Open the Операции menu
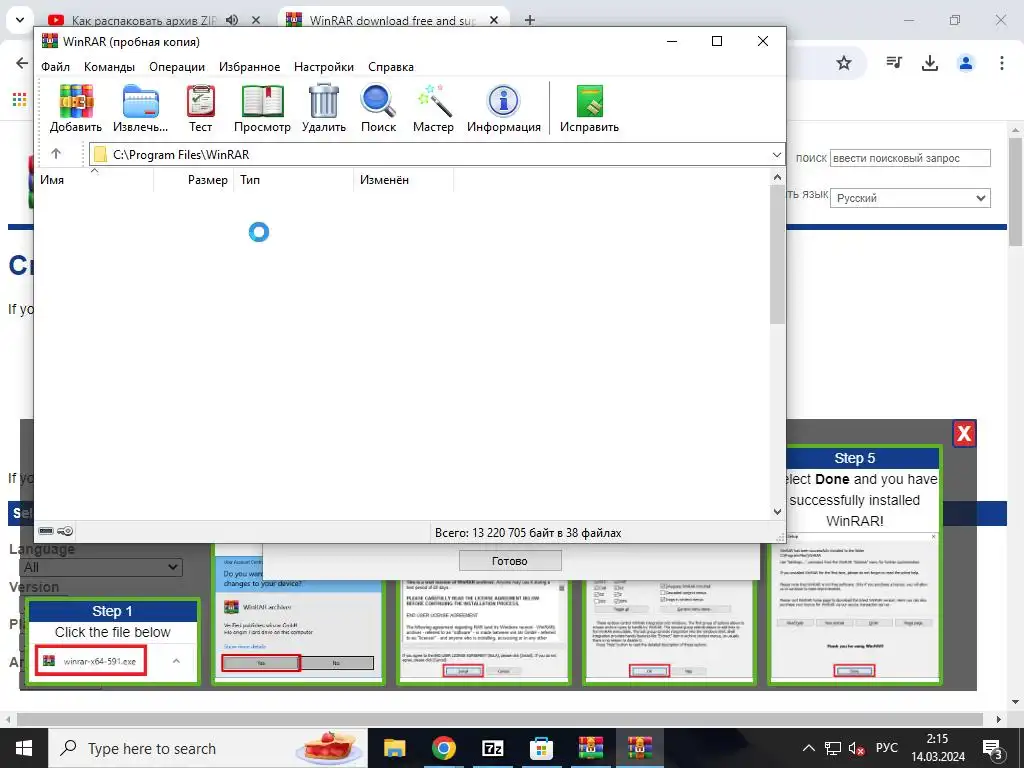The image size is (1024, 768). click(177, 67)
